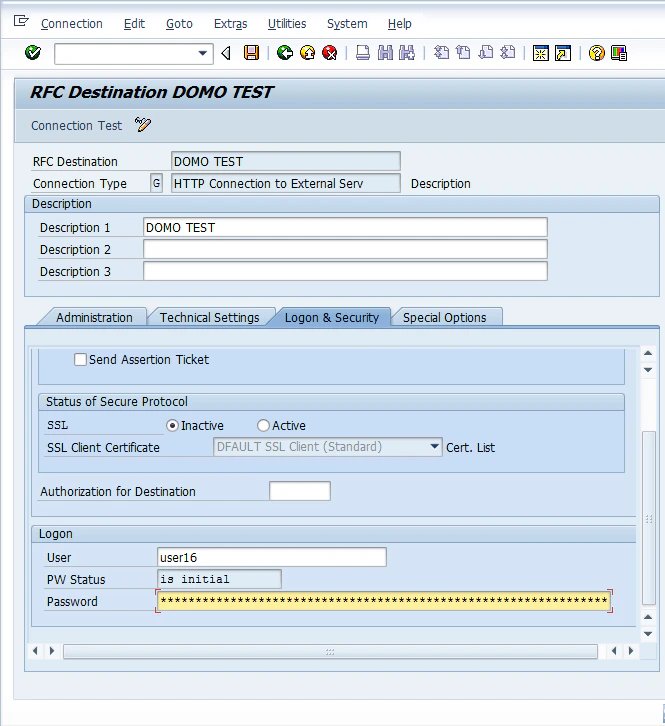Open the SSL Client Certificate dropdown
Screen dimensions: 665x726
coord(434,447)
